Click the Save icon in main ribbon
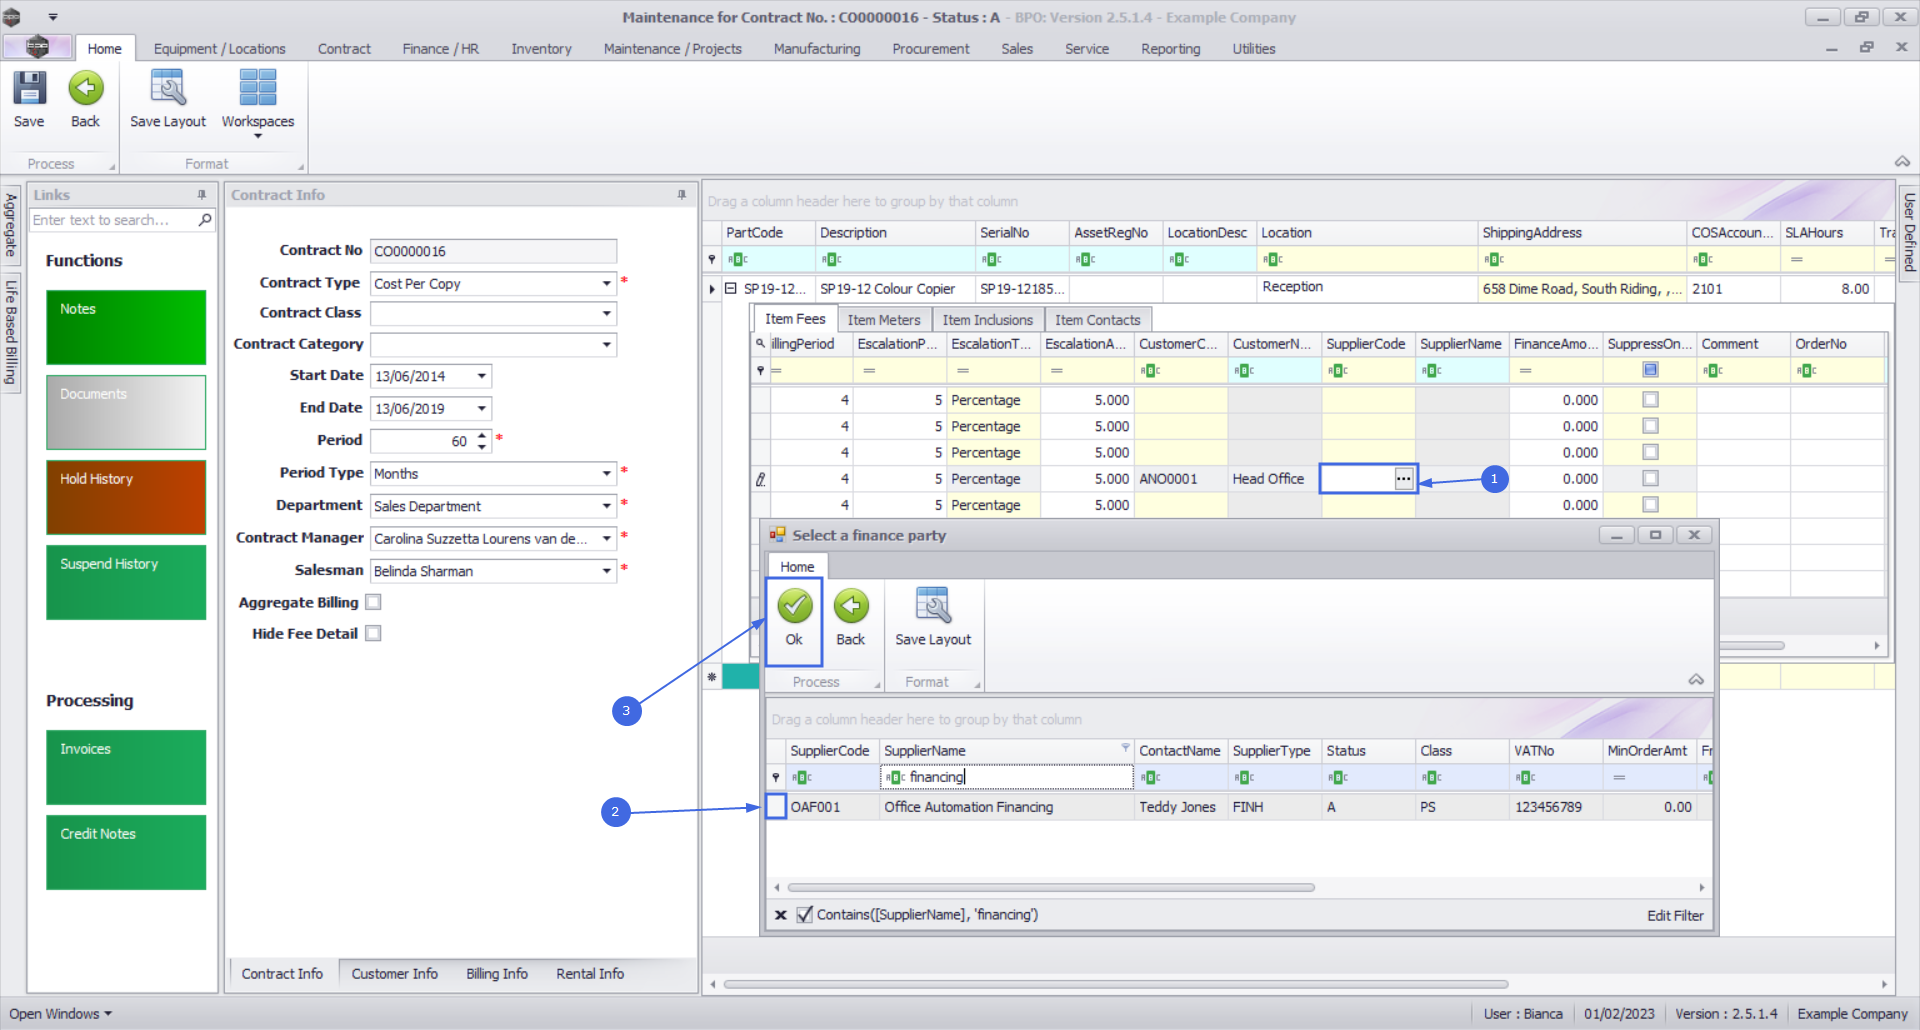The width and height of the screenshot is (1920, 1030). click(x=29, y=89)
